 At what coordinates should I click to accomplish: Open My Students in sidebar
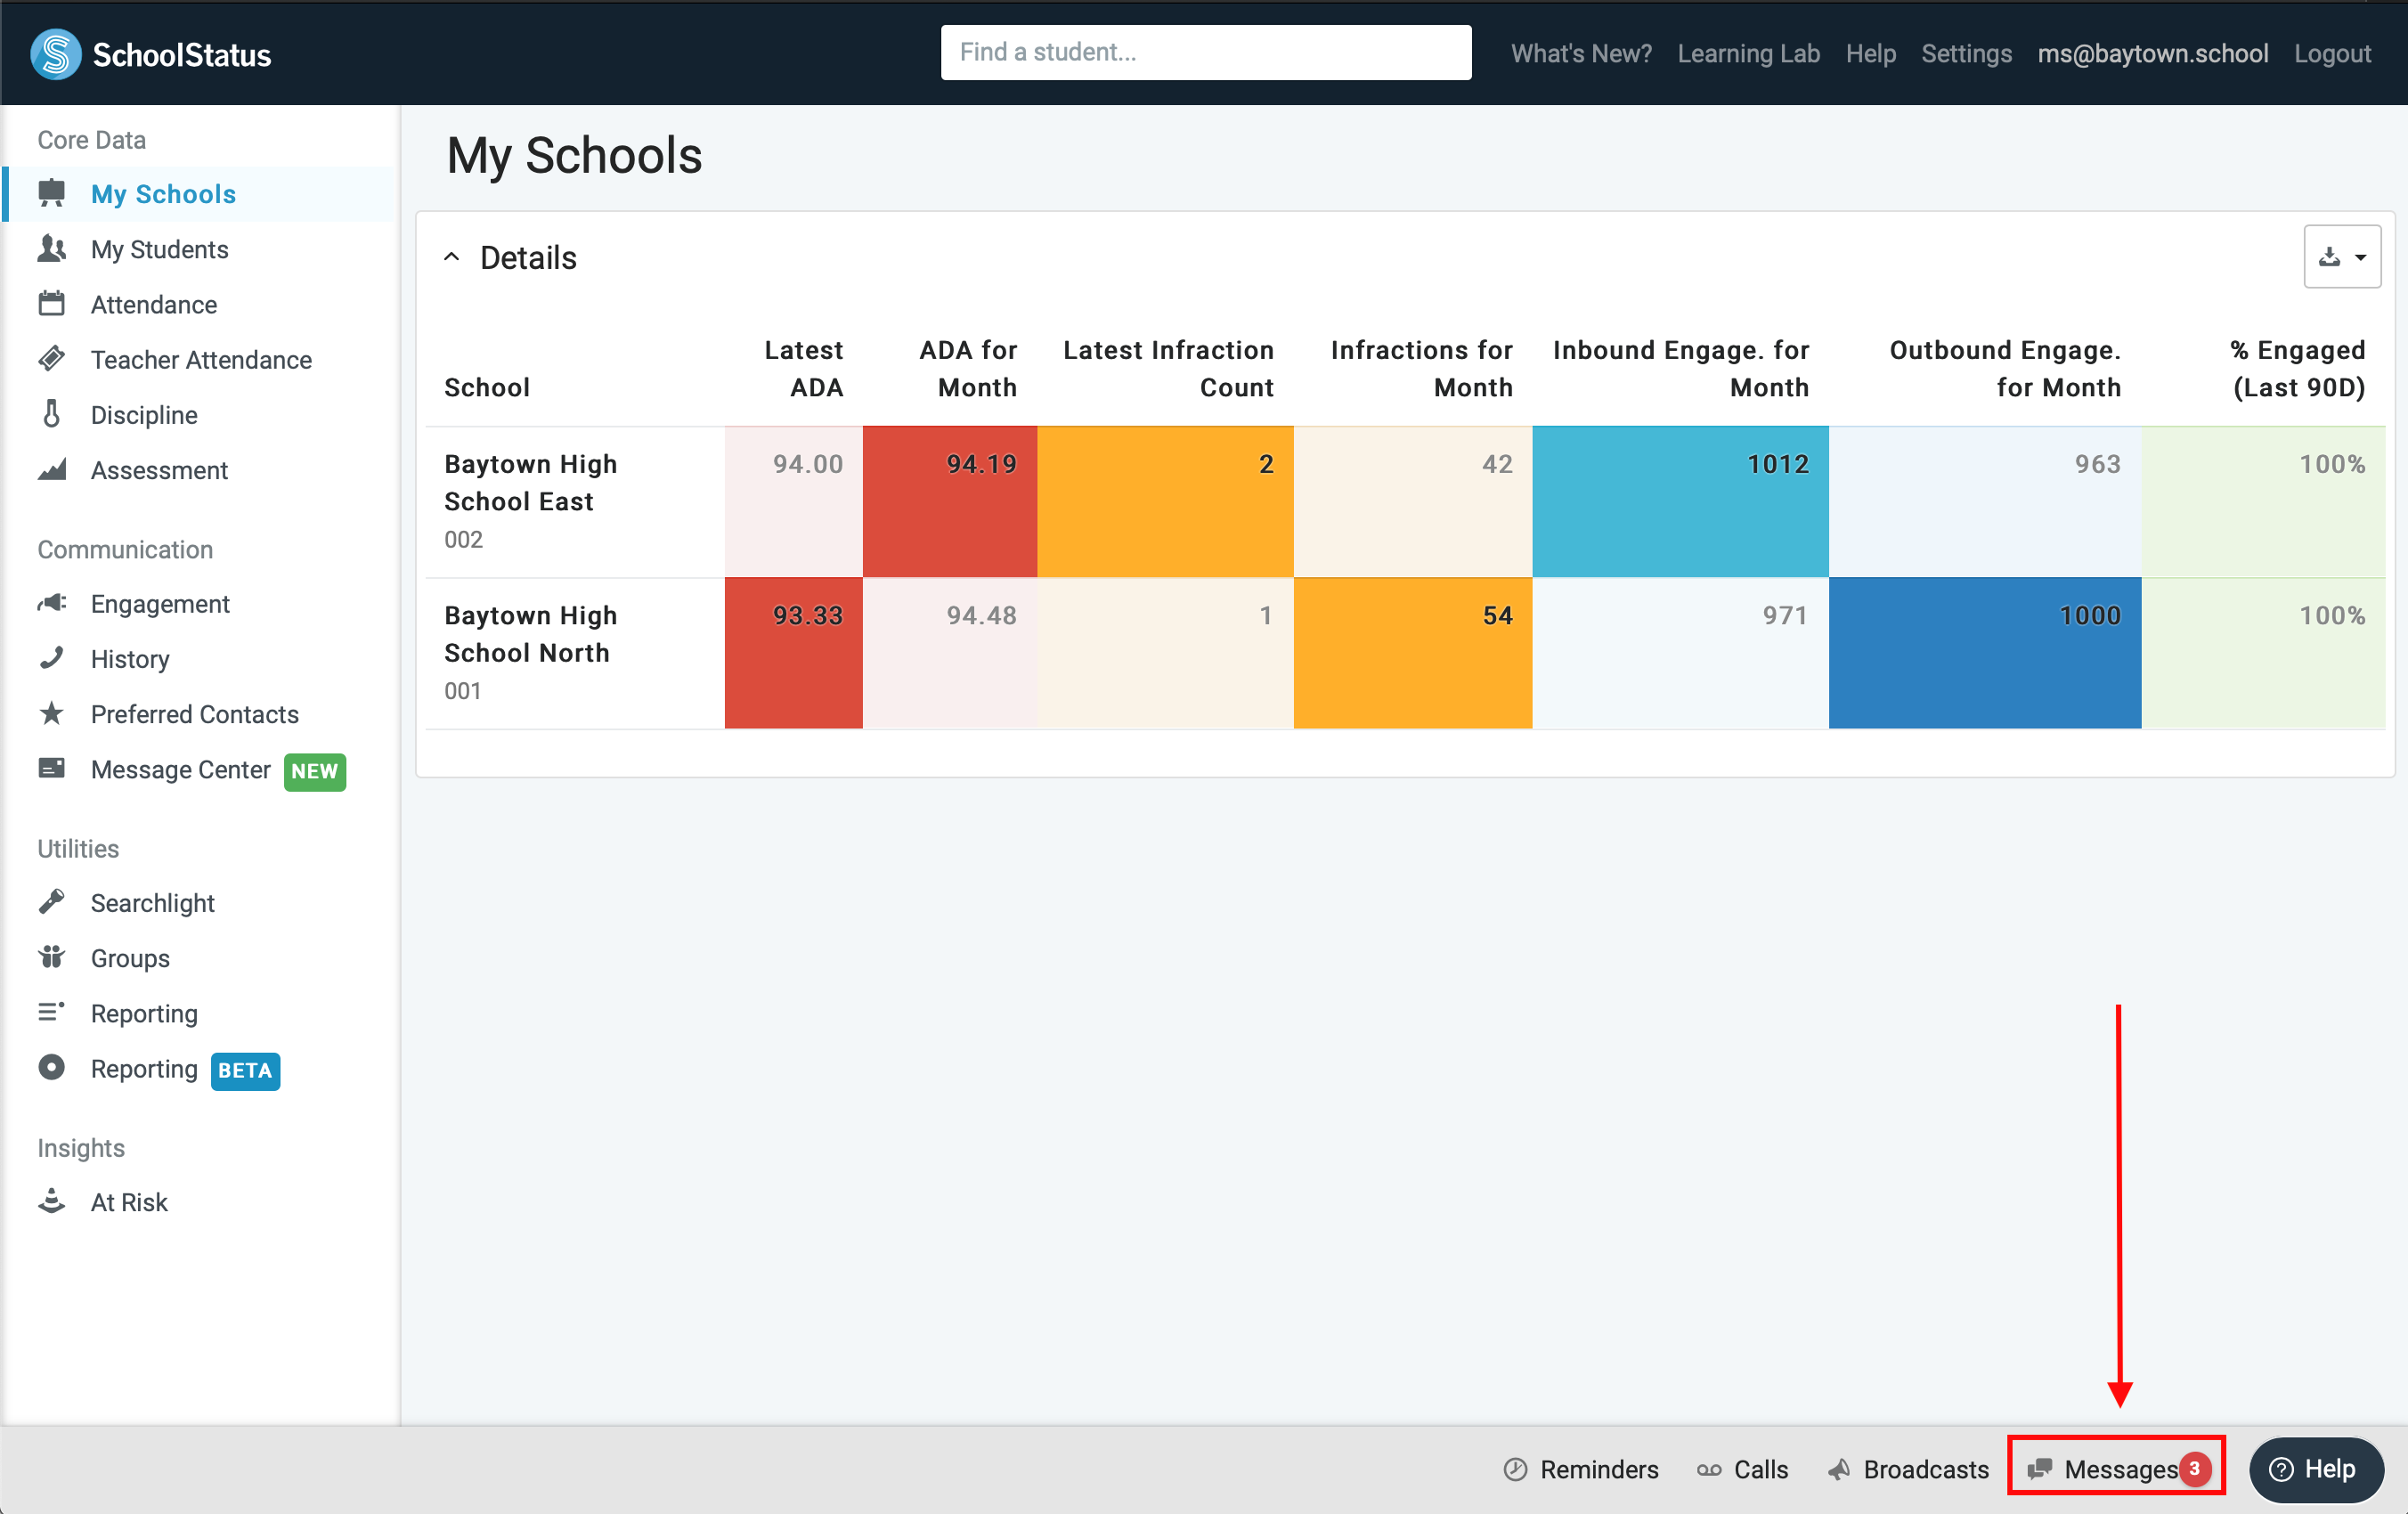160,249
